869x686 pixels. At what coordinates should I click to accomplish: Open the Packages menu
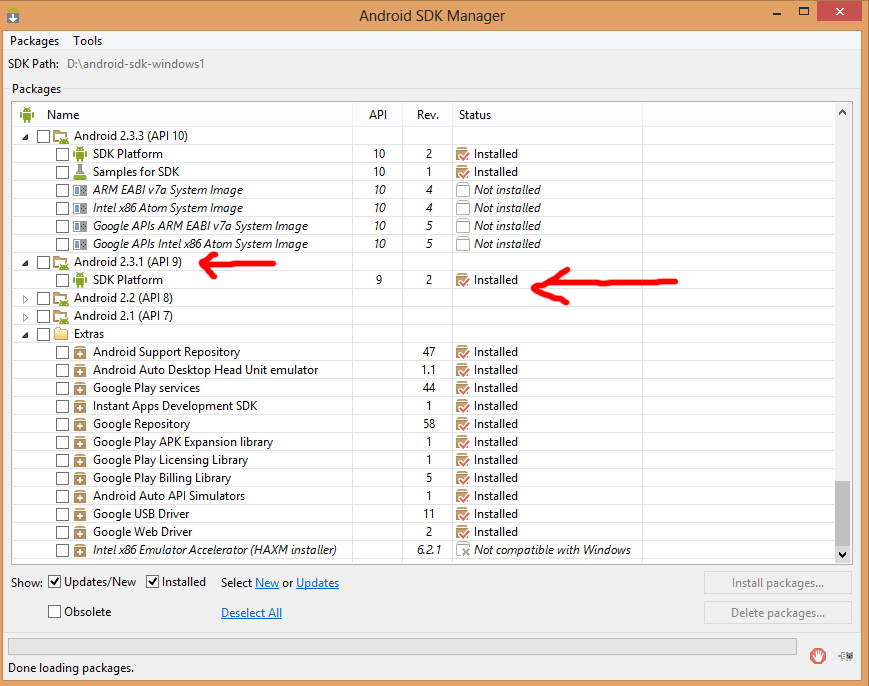point(35,41)
